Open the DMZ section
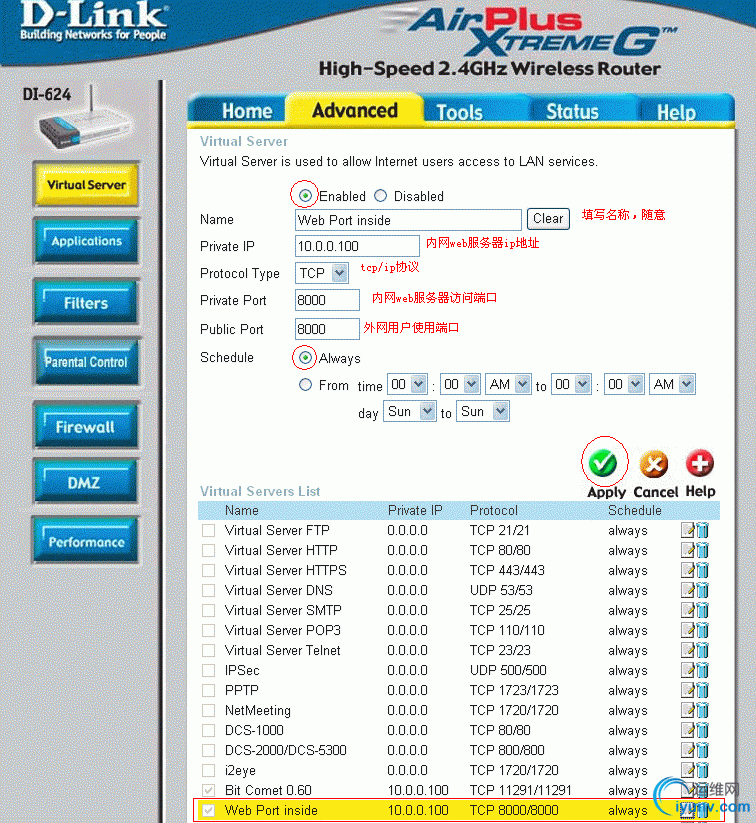This screenshot has width=756, height=823. click(x=86, y=482)
